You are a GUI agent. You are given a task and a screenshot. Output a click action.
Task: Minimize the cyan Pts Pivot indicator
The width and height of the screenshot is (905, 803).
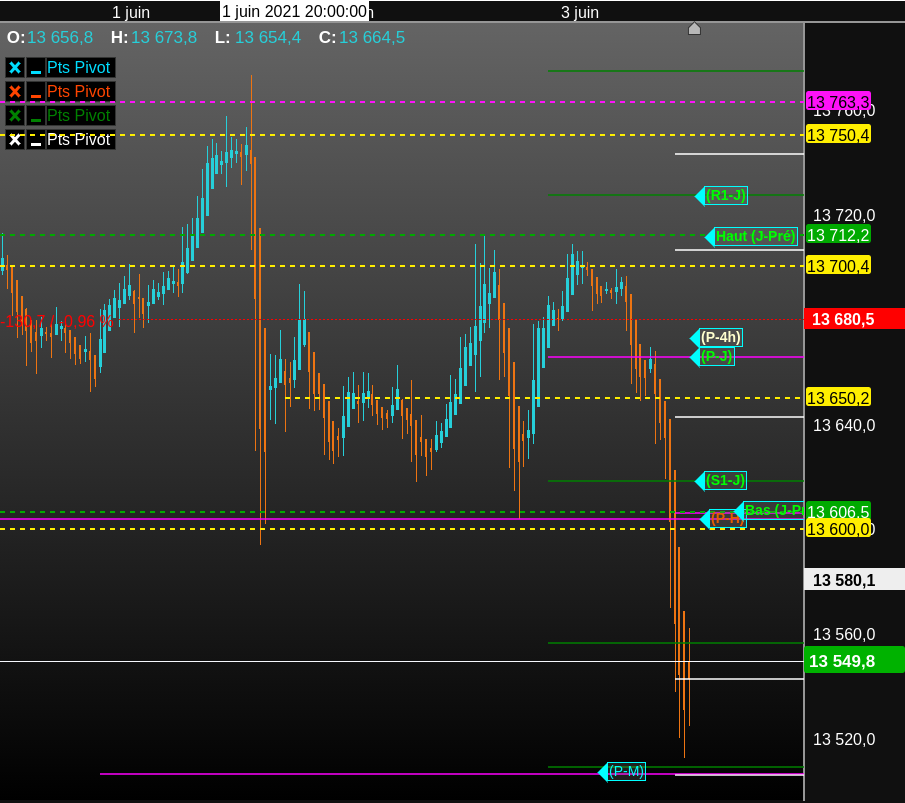point(36,68)
